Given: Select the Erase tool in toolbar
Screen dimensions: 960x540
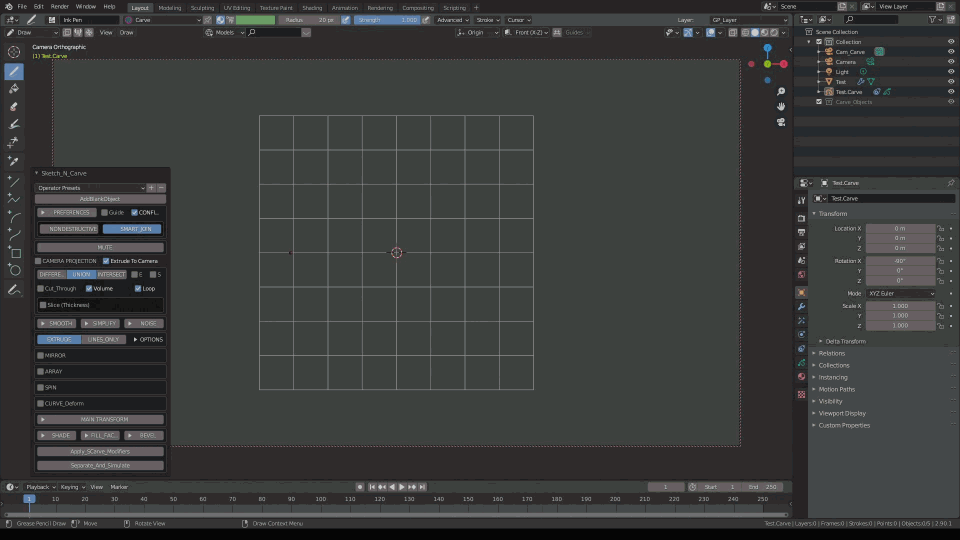Looking at the screenshot, I should click(x=14, y=106).
